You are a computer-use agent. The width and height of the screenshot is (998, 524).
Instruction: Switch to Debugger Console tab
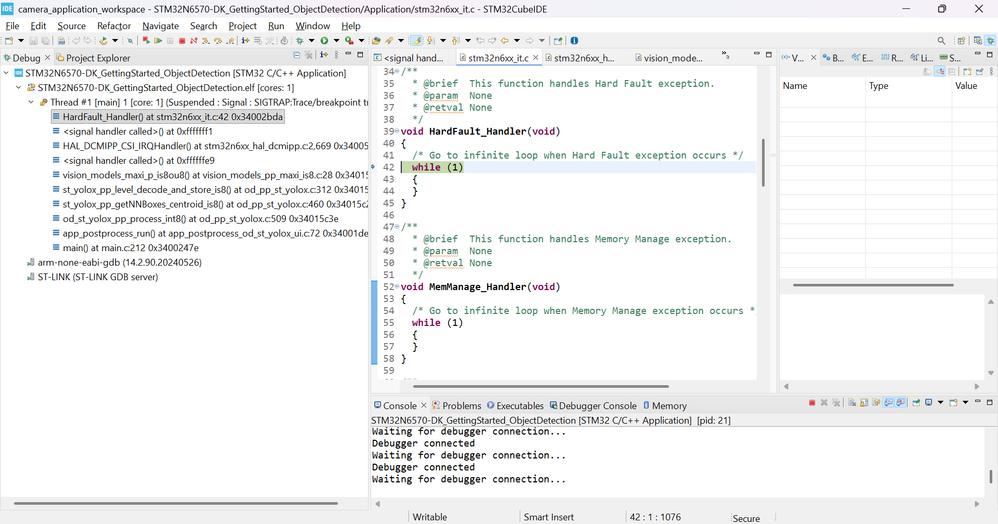tap(593, 406)
